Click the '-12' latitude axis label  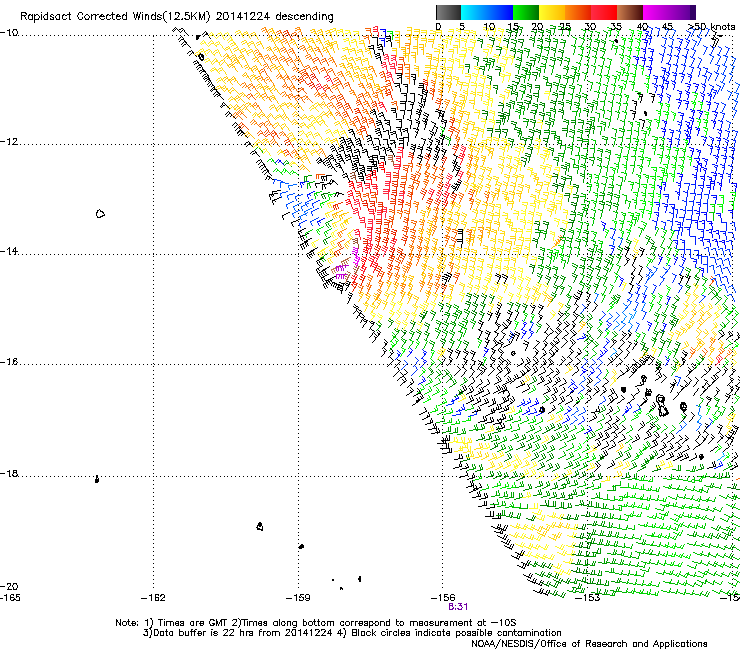coord(9,142)
